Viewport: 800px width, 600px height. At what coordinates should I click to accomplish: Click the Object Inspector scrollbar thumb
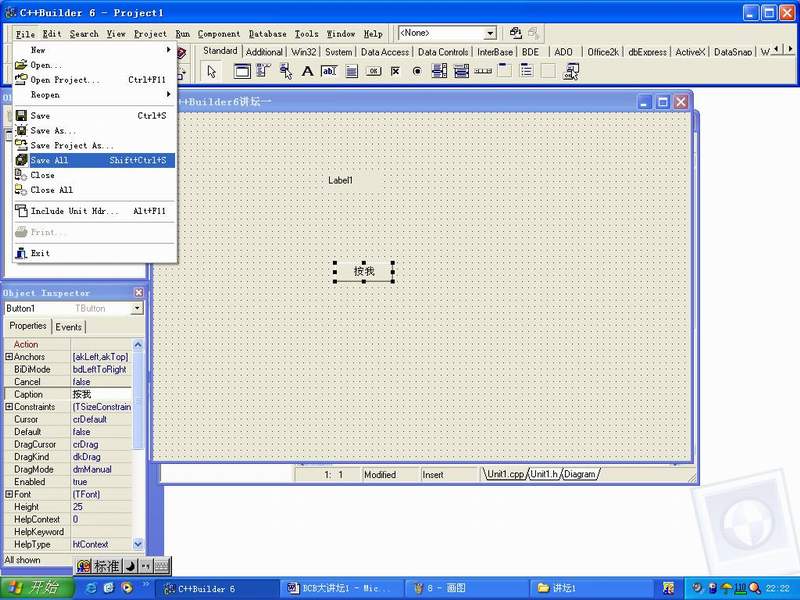(137, 400)
